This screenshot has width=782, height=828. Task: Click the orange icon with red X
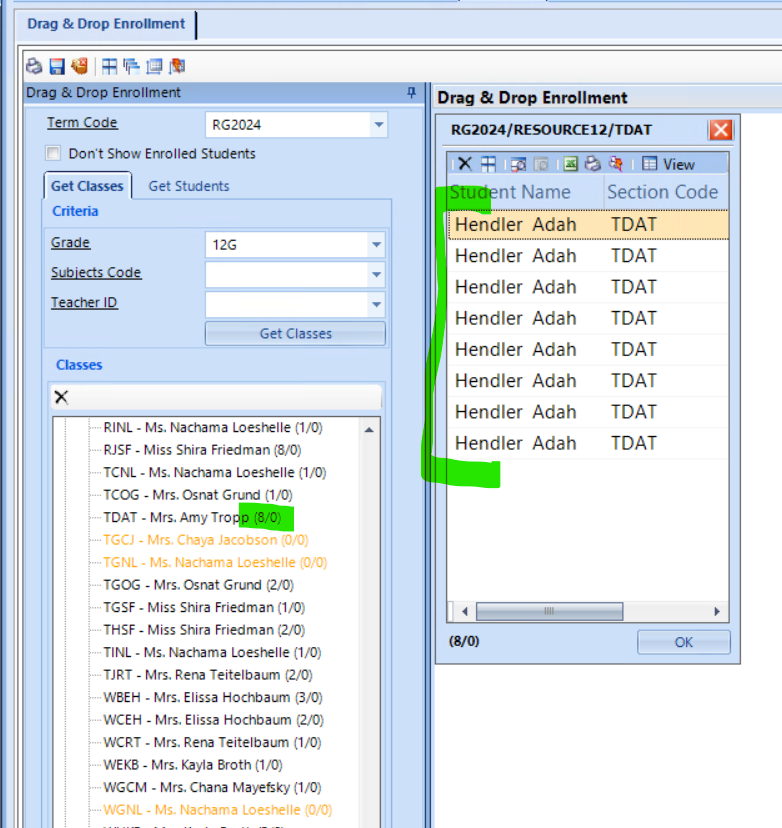tap(80, 66)
